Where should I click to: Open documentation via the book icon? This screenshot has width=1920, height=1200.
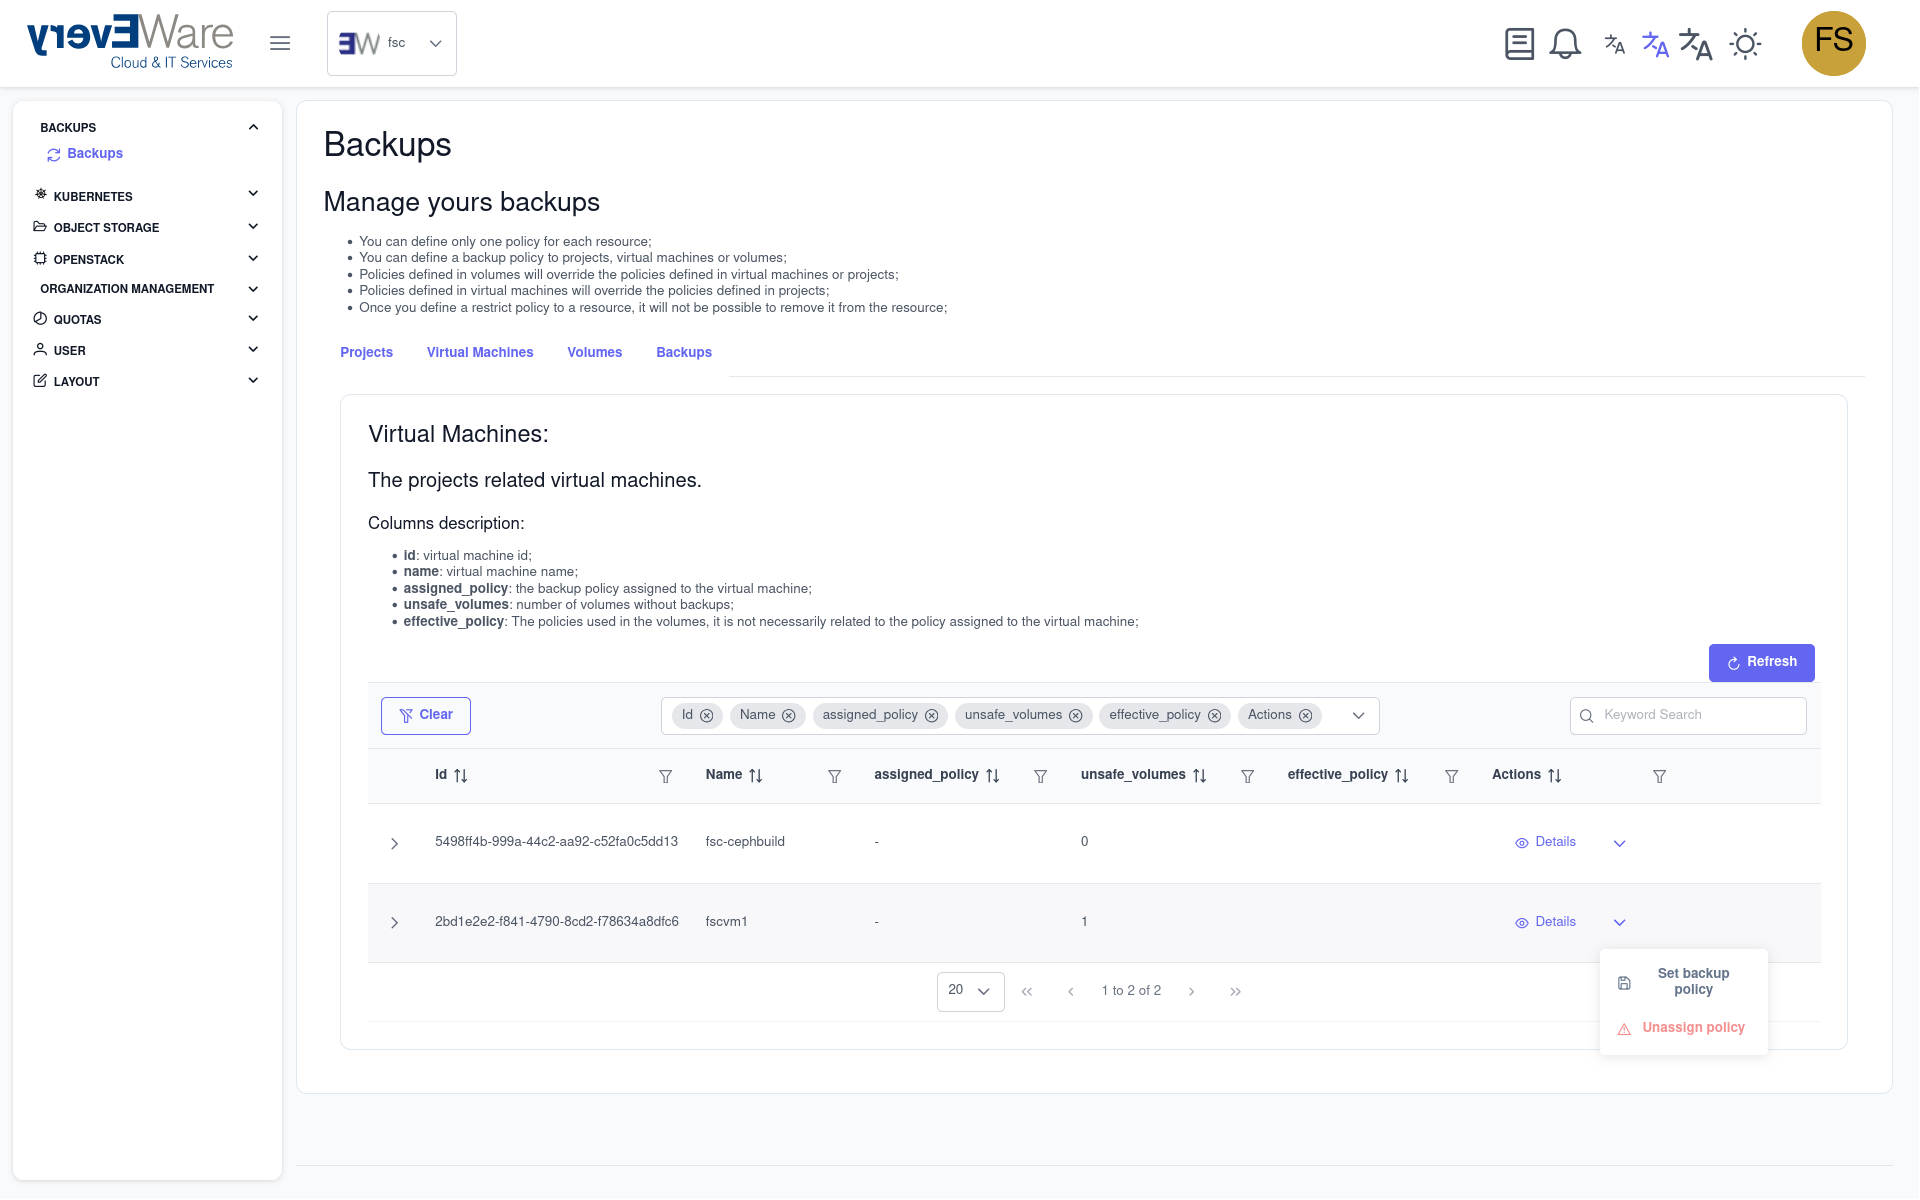pyautogui.click(x=1519, y=43)
